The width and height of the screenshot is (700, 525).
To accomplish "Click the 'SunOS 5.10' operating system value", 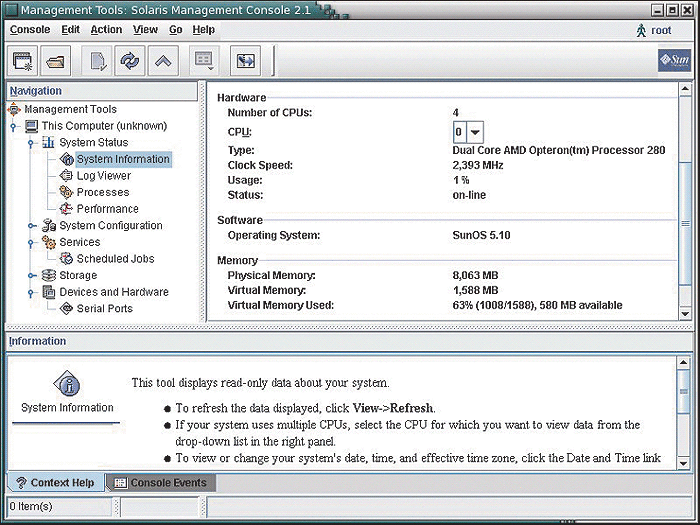I will 481,235.
